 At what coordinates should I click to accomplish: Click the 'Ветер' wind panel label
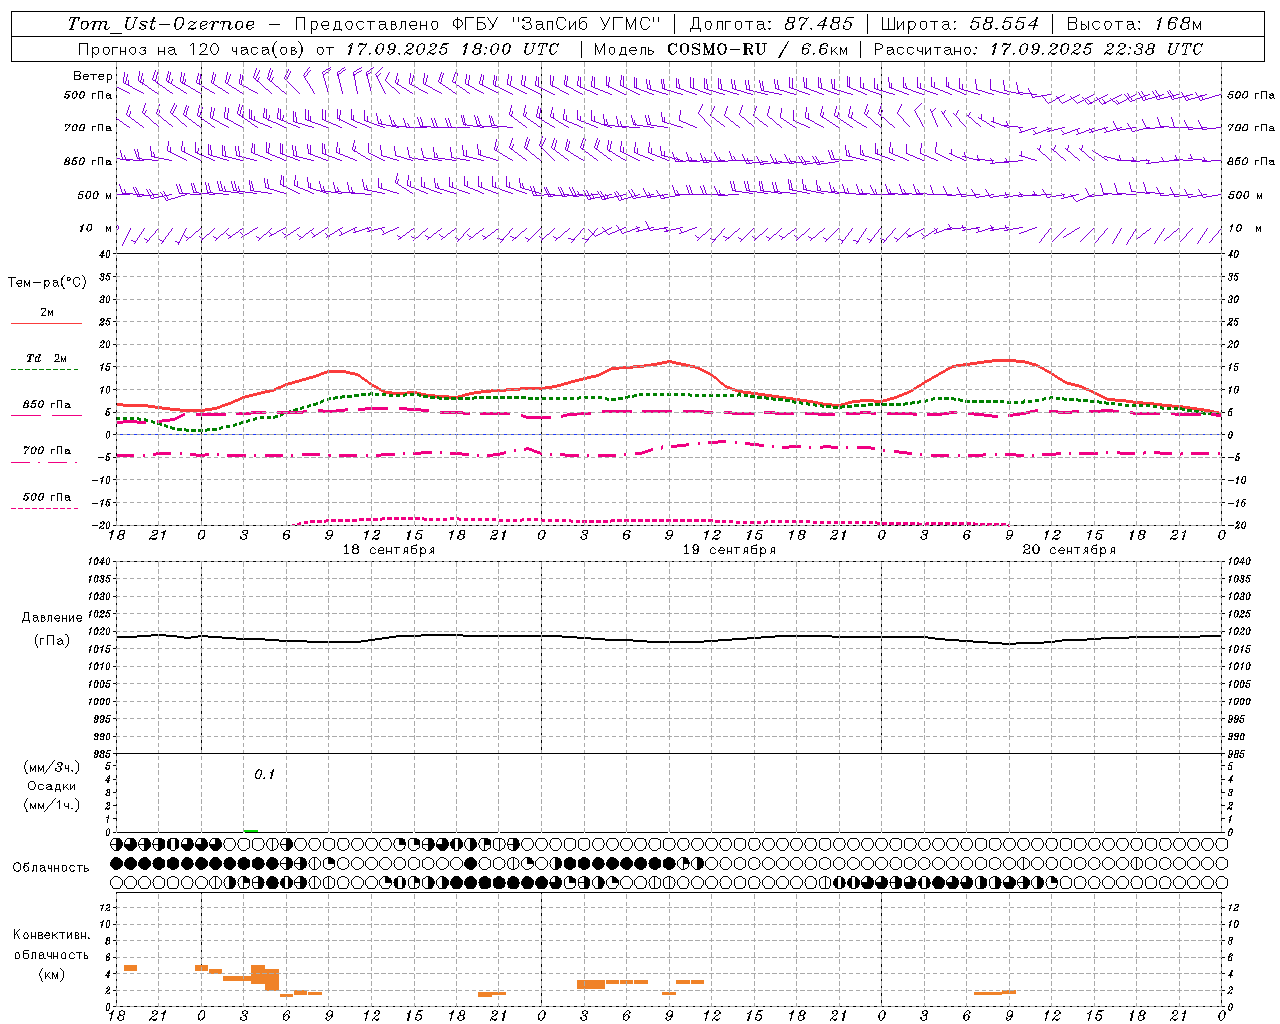[92, 76]
